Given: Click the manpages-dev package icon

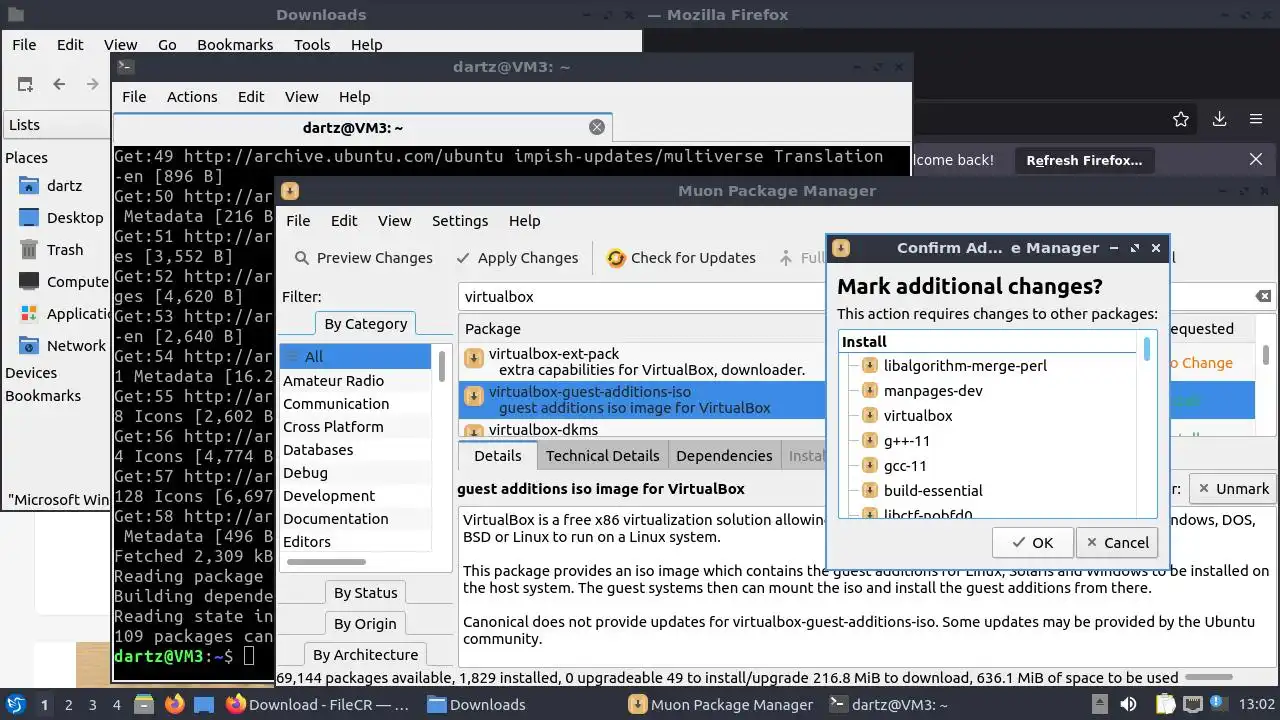Looking at the screenshot, I should (870, 391).
